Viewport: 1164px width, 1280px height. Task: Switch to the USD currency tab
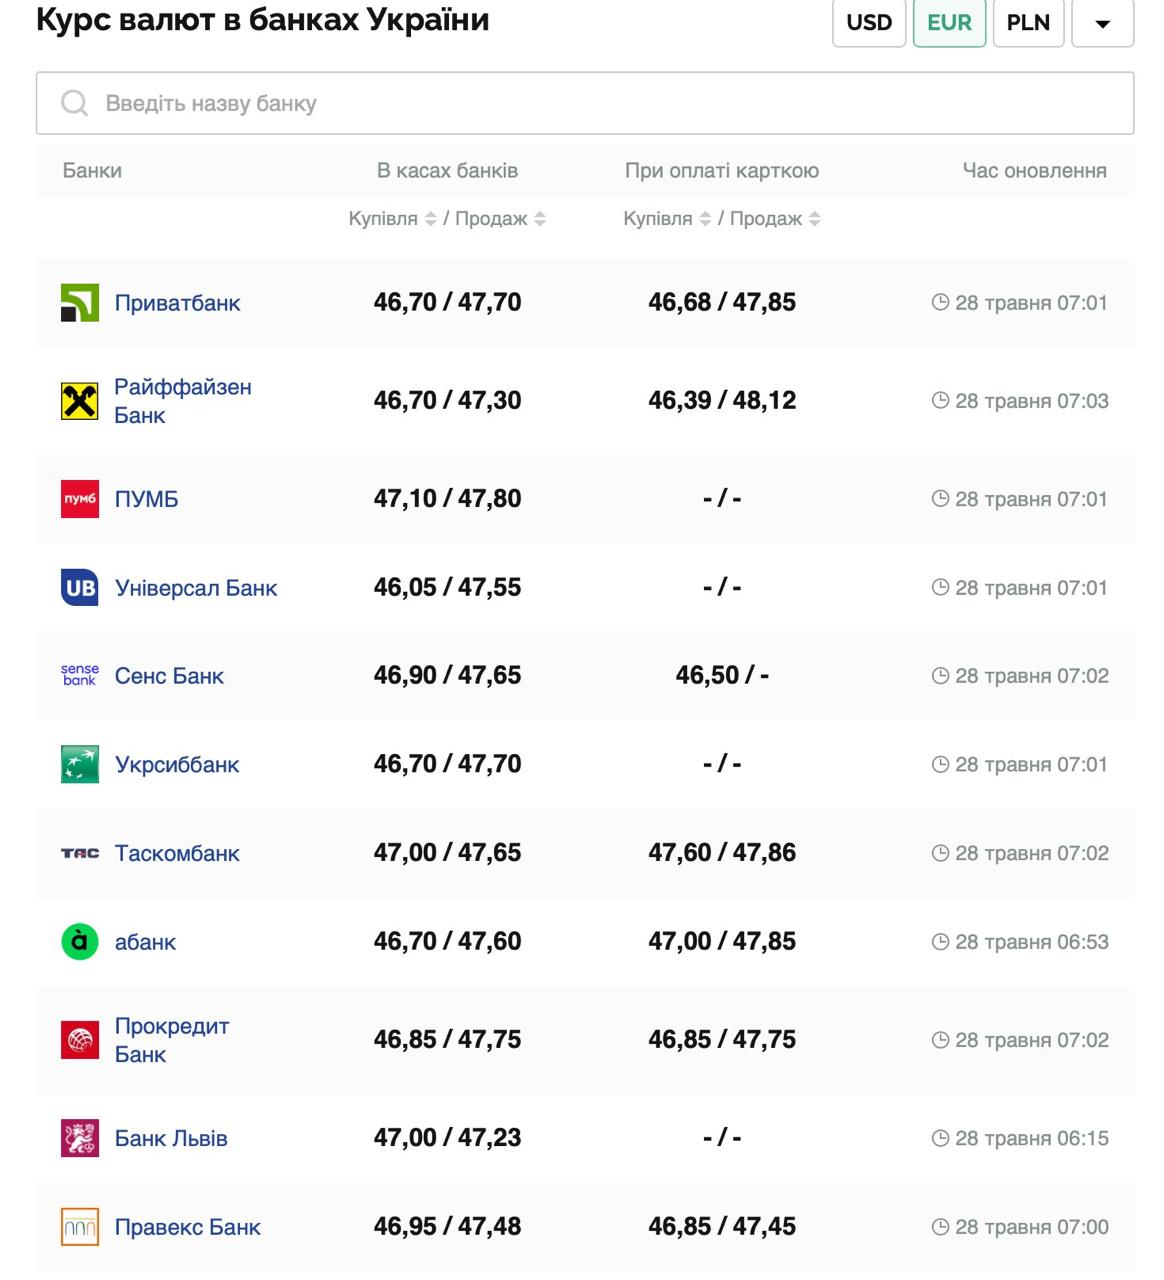(868, 23)
